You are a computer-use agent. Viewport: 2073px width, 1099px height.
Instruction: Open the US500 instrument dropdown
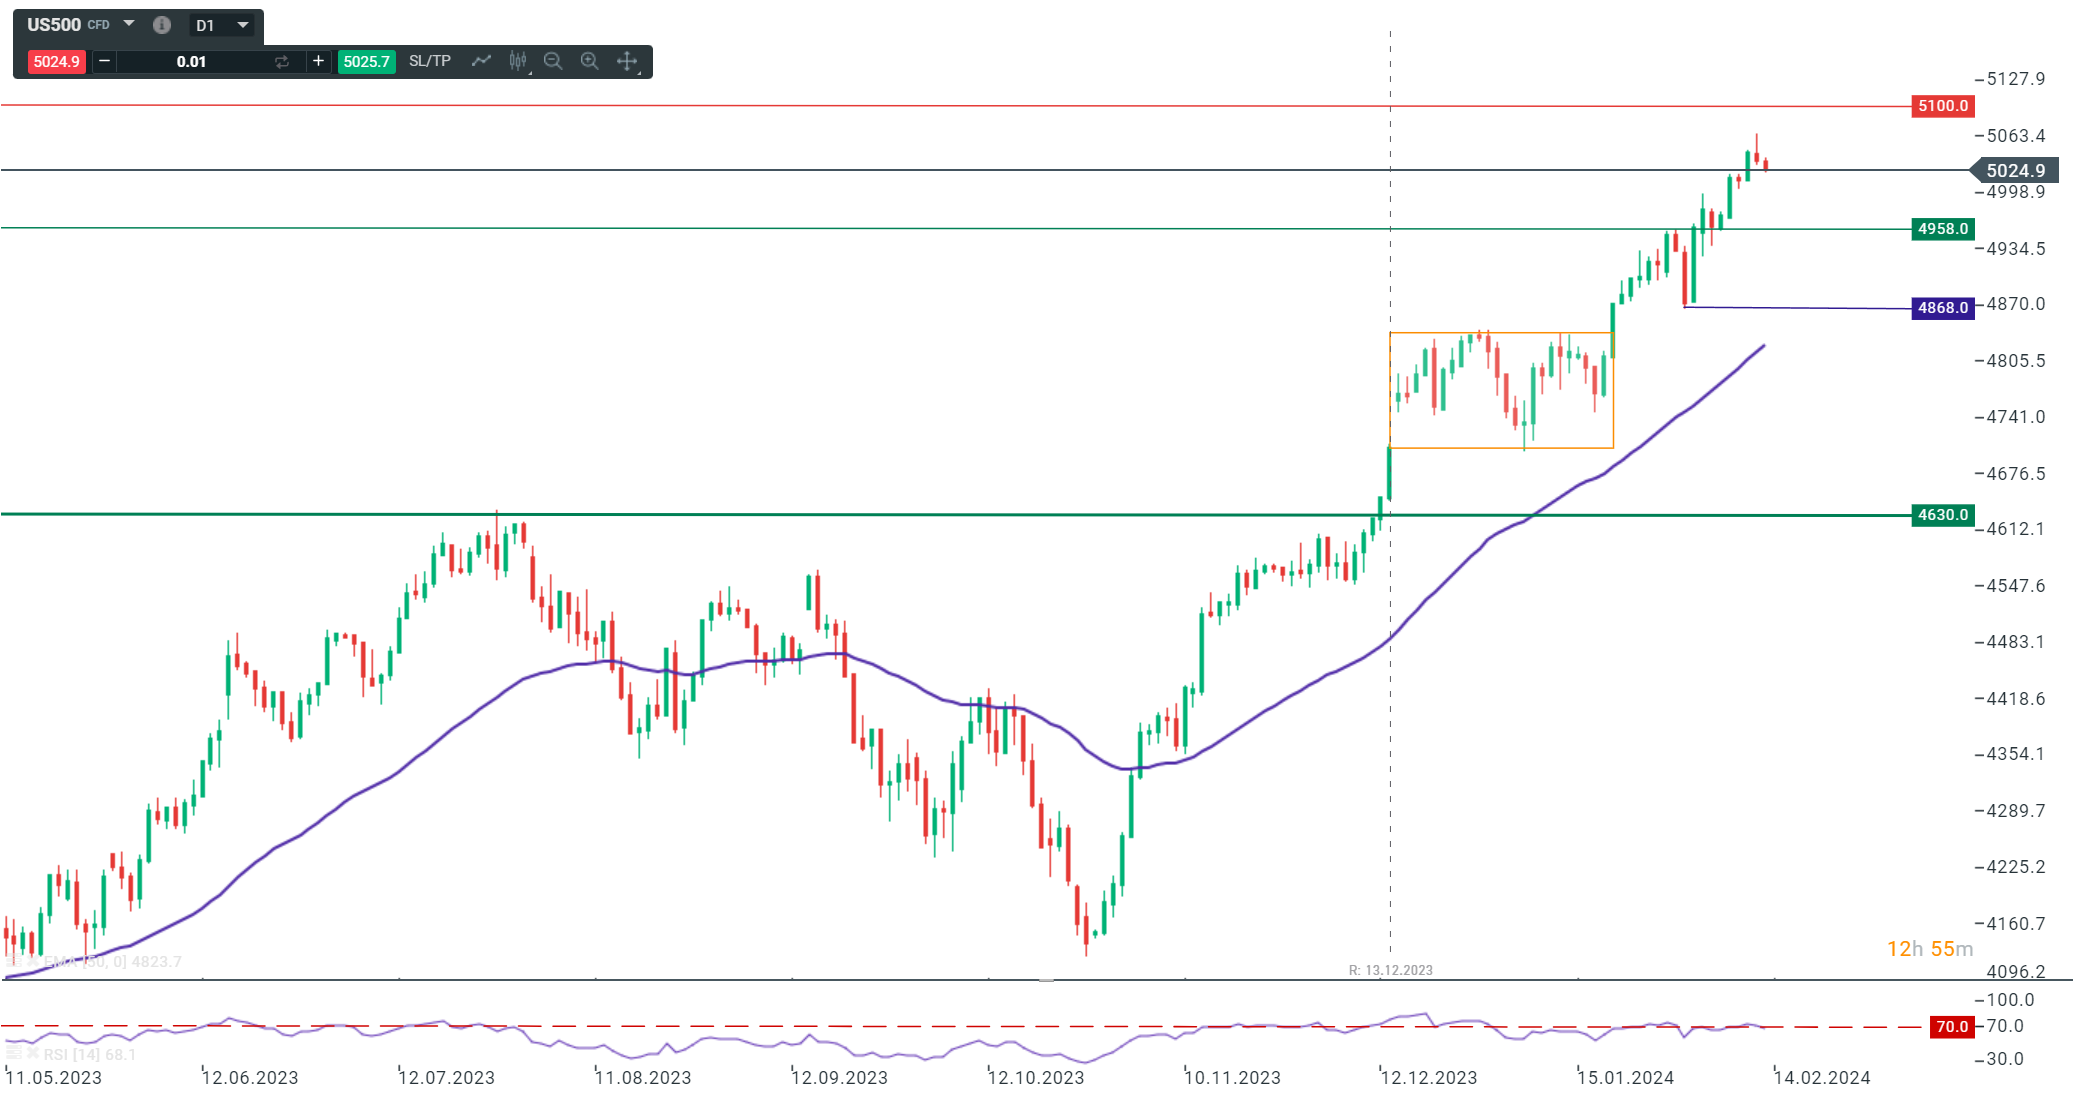tap(128, 24)
